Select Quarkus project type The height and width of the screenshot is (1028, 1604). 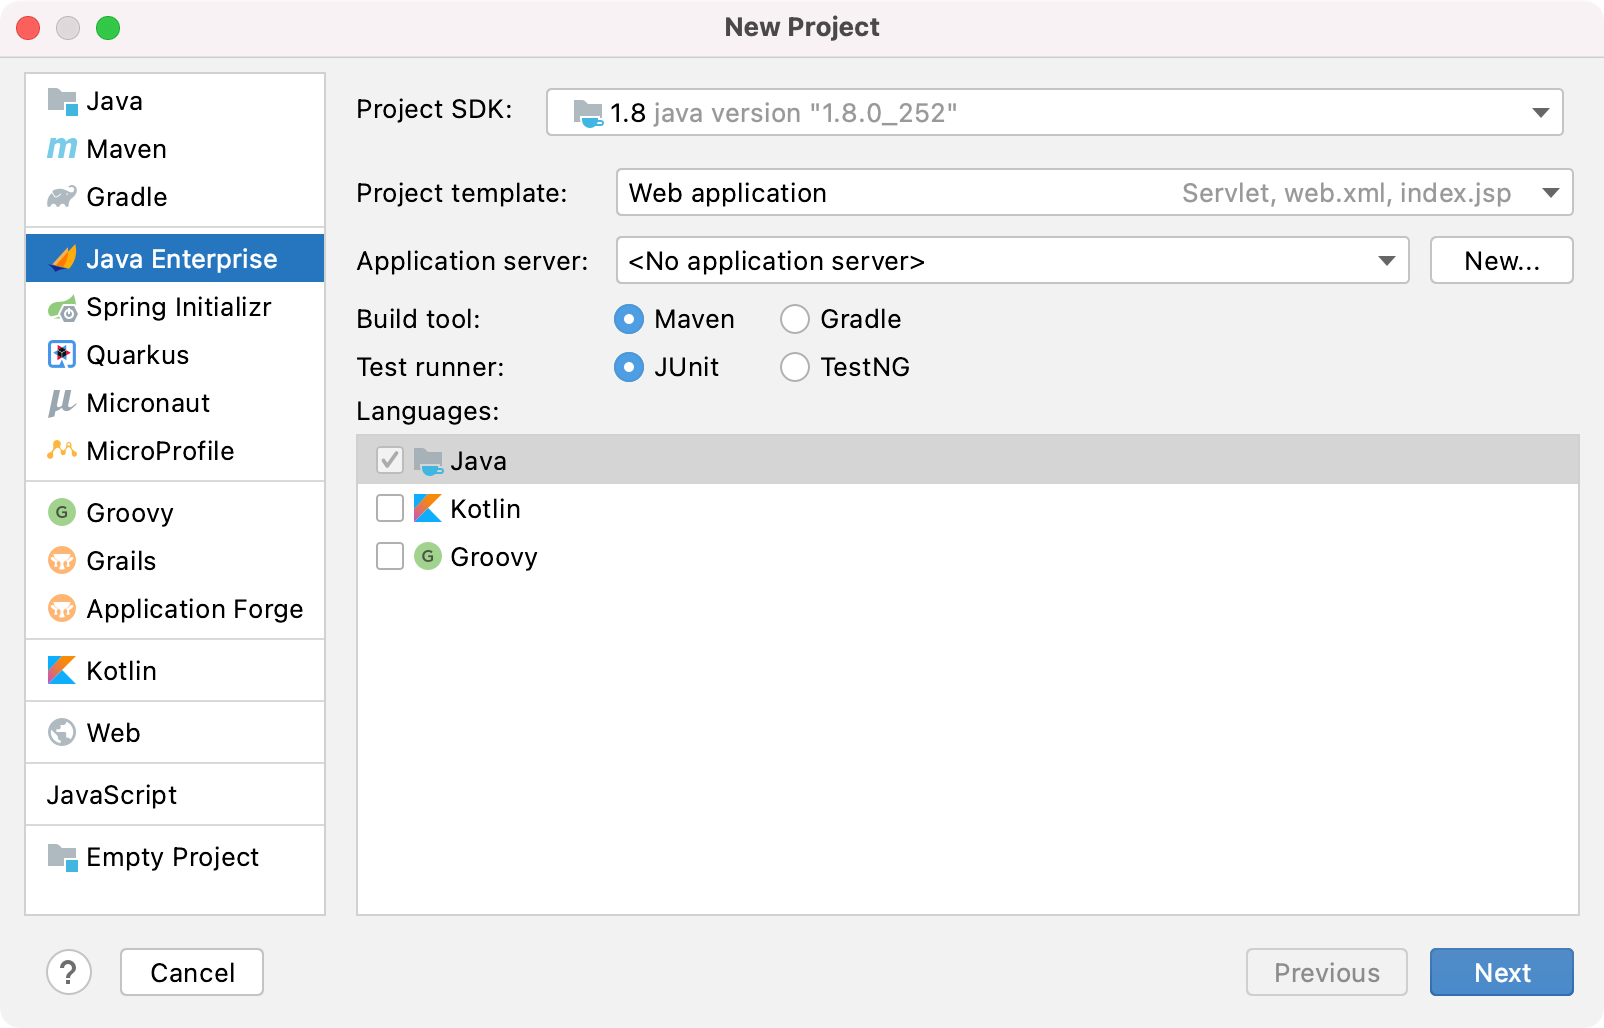tap(175, 355)
